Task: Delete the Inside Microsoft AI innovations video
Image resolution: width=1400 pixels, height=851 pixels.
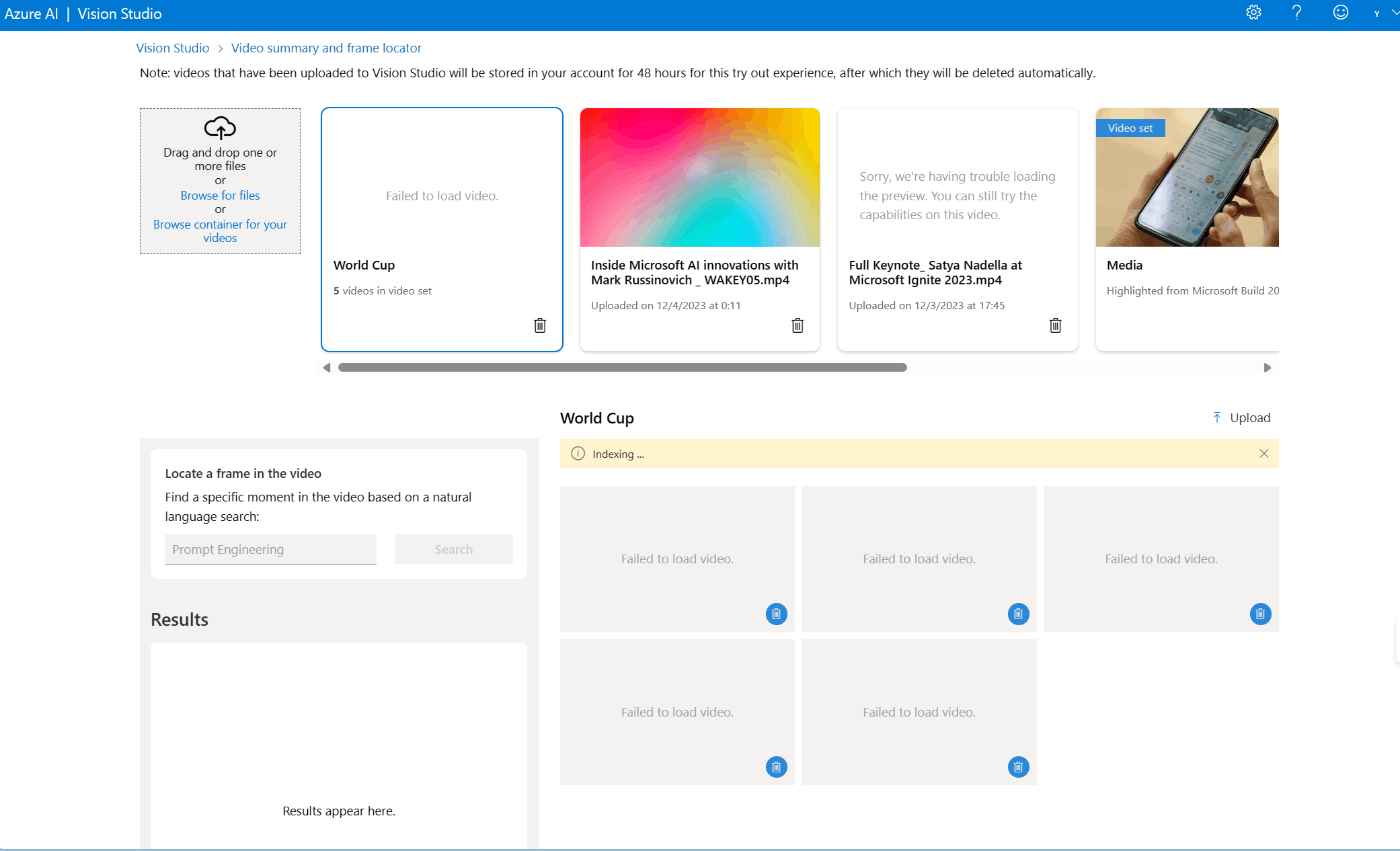Action: (x=798, y=325)
